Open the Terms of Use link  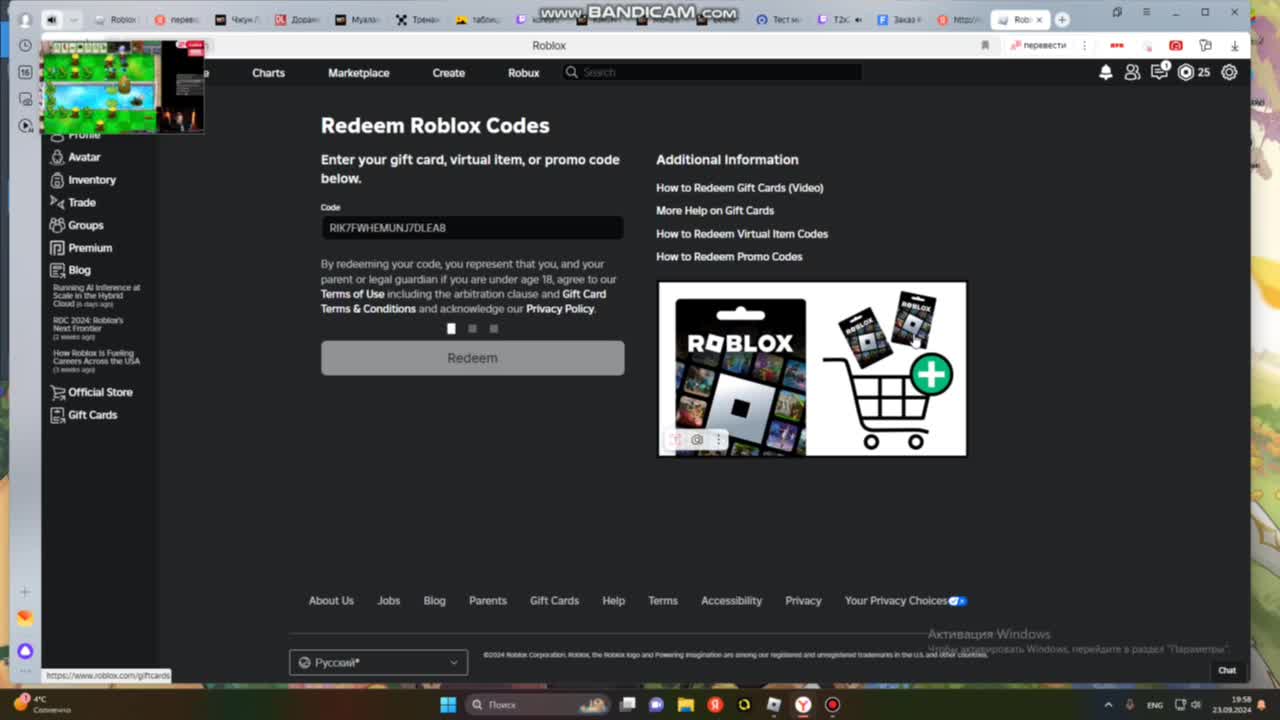tap(352, 294)
